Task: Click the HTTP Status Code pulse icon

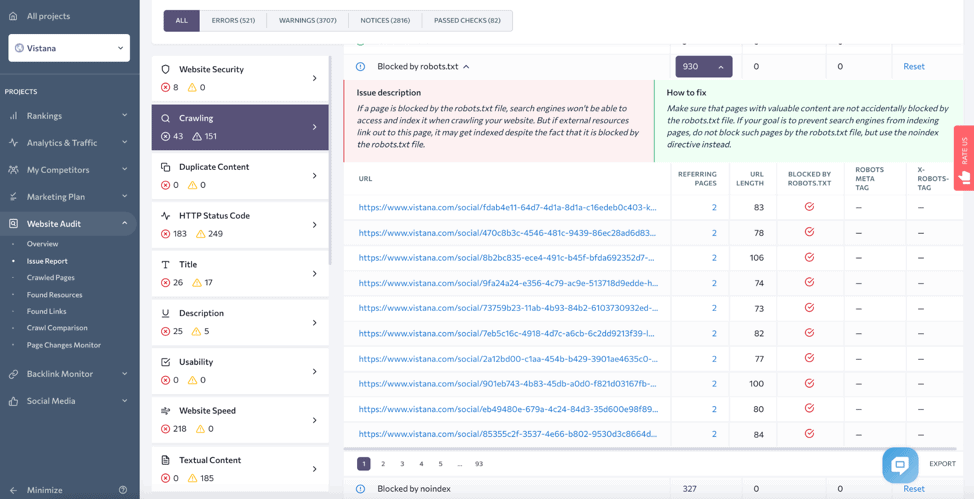Action: pyautogui.click(x=165, y=216)
